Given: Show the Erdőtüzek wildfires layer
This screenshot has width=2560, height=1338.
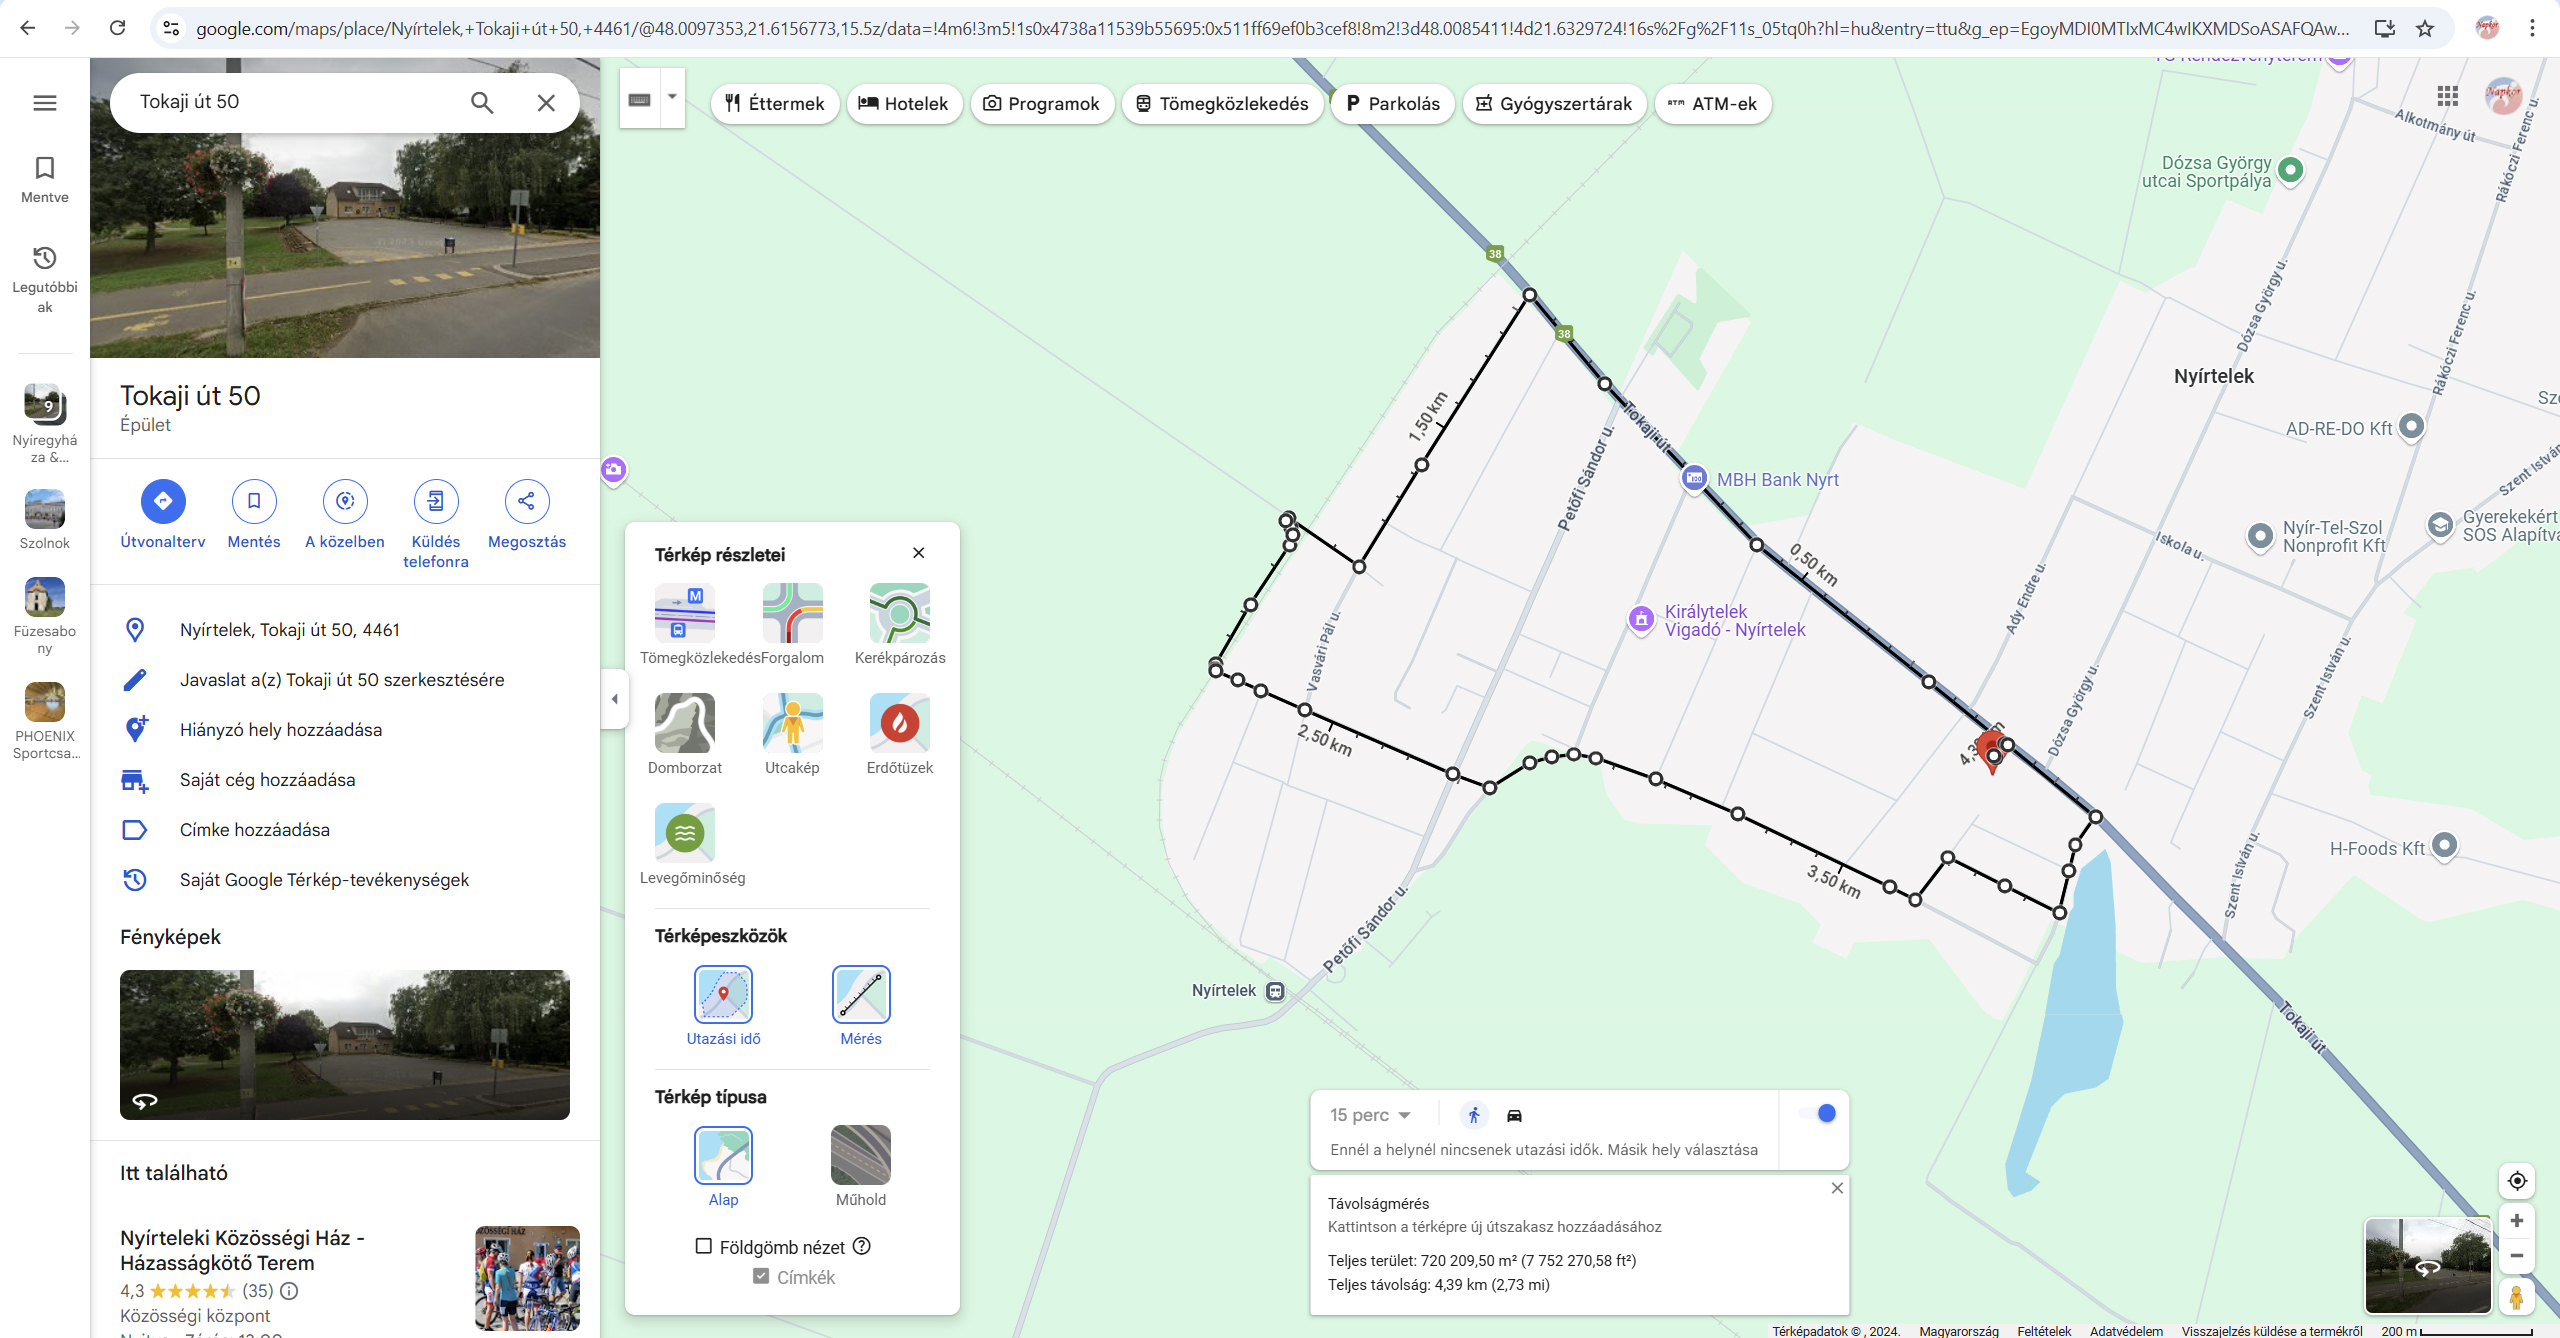Looking at the screenshot, I should tap(899, 723).
